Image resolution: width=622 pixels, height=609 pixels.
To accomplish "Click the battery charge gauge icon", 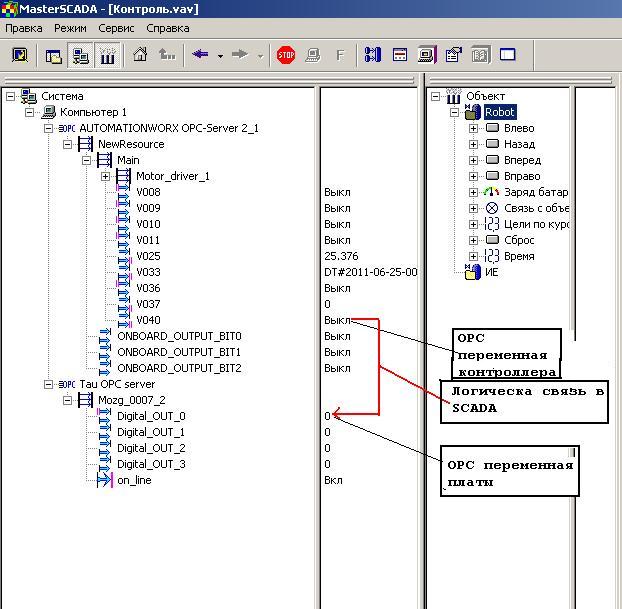I will point(491,192).
